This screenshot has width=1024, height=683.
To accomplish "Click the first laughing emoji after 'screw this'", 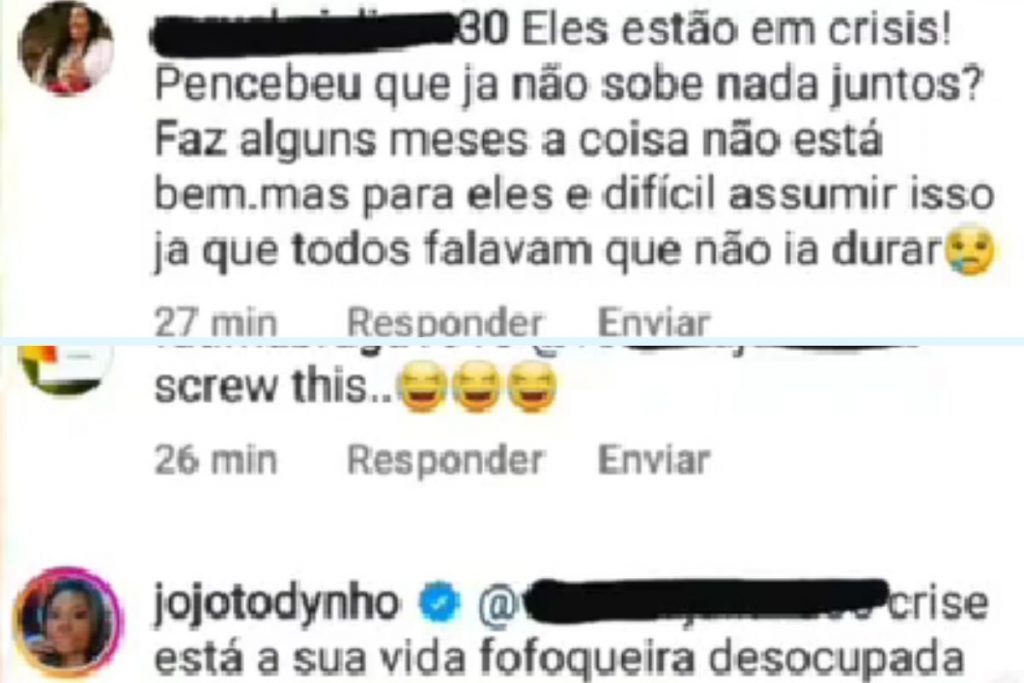I will click(x=423, y=389).
